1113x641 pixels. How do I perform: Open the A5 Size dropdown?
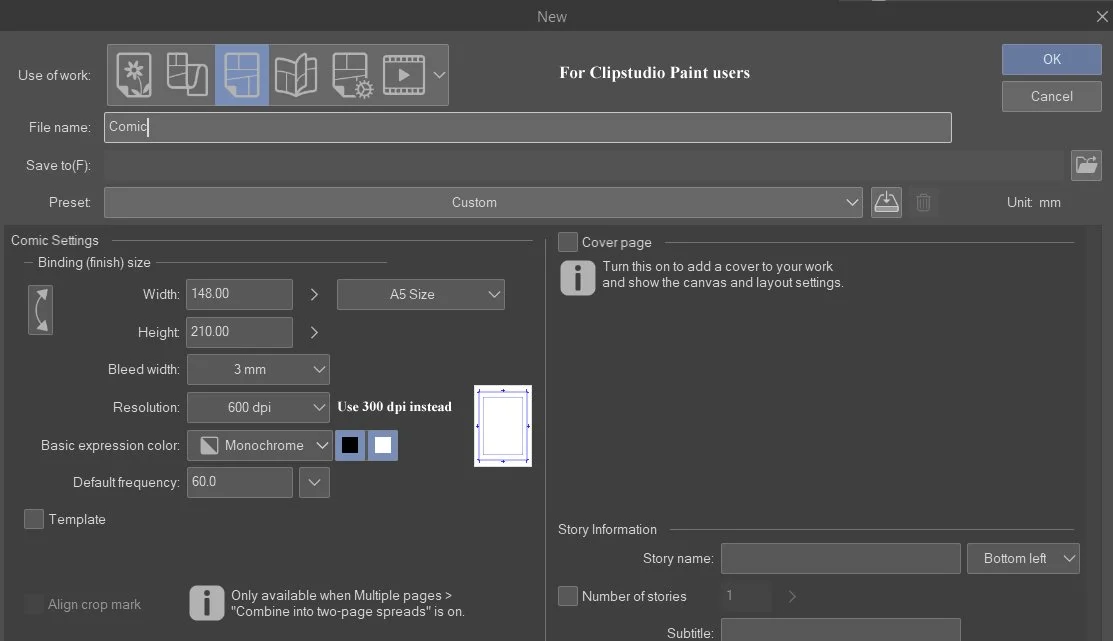click(421, 295)
